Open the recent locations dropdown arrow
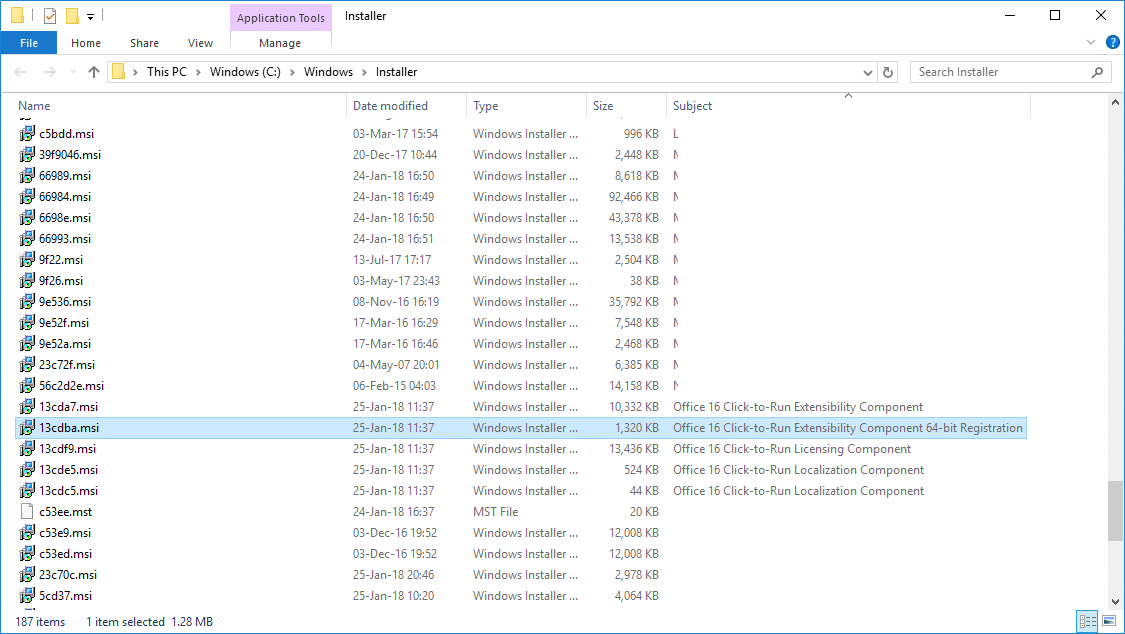Screen dimensions: 1125x634 [x=72, y=72]
